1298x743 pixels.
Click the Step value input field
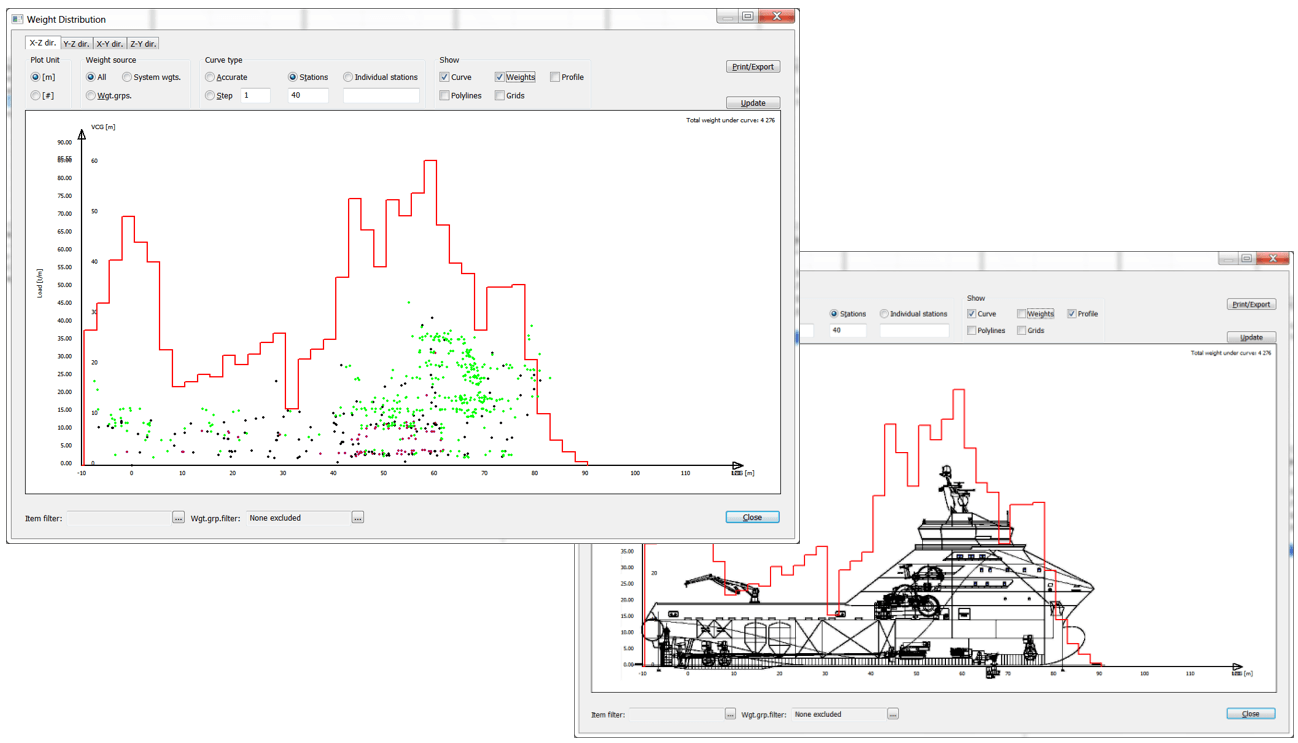[255, 96]
